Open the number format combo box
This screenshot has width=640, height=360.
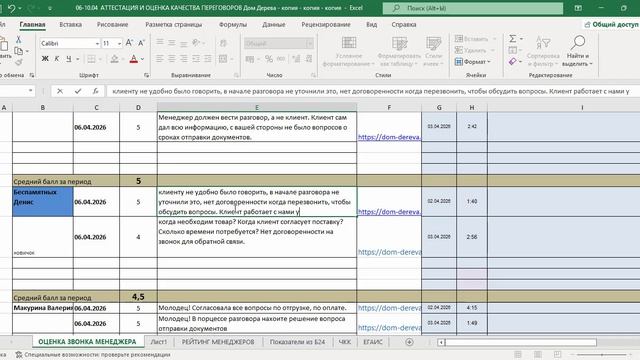point(279,43)
